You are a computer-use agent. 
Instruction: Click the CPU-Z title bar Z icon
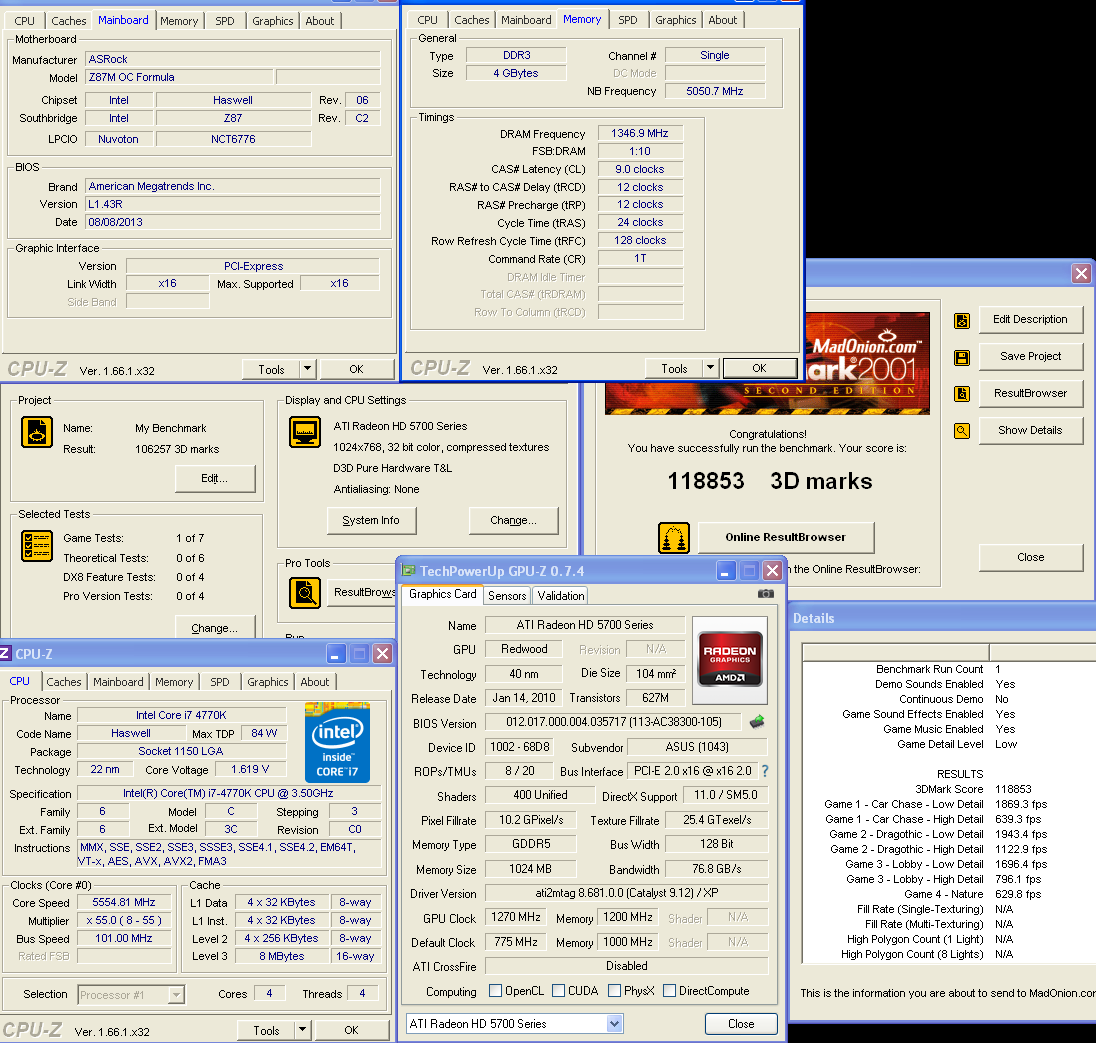pos(5,654)
